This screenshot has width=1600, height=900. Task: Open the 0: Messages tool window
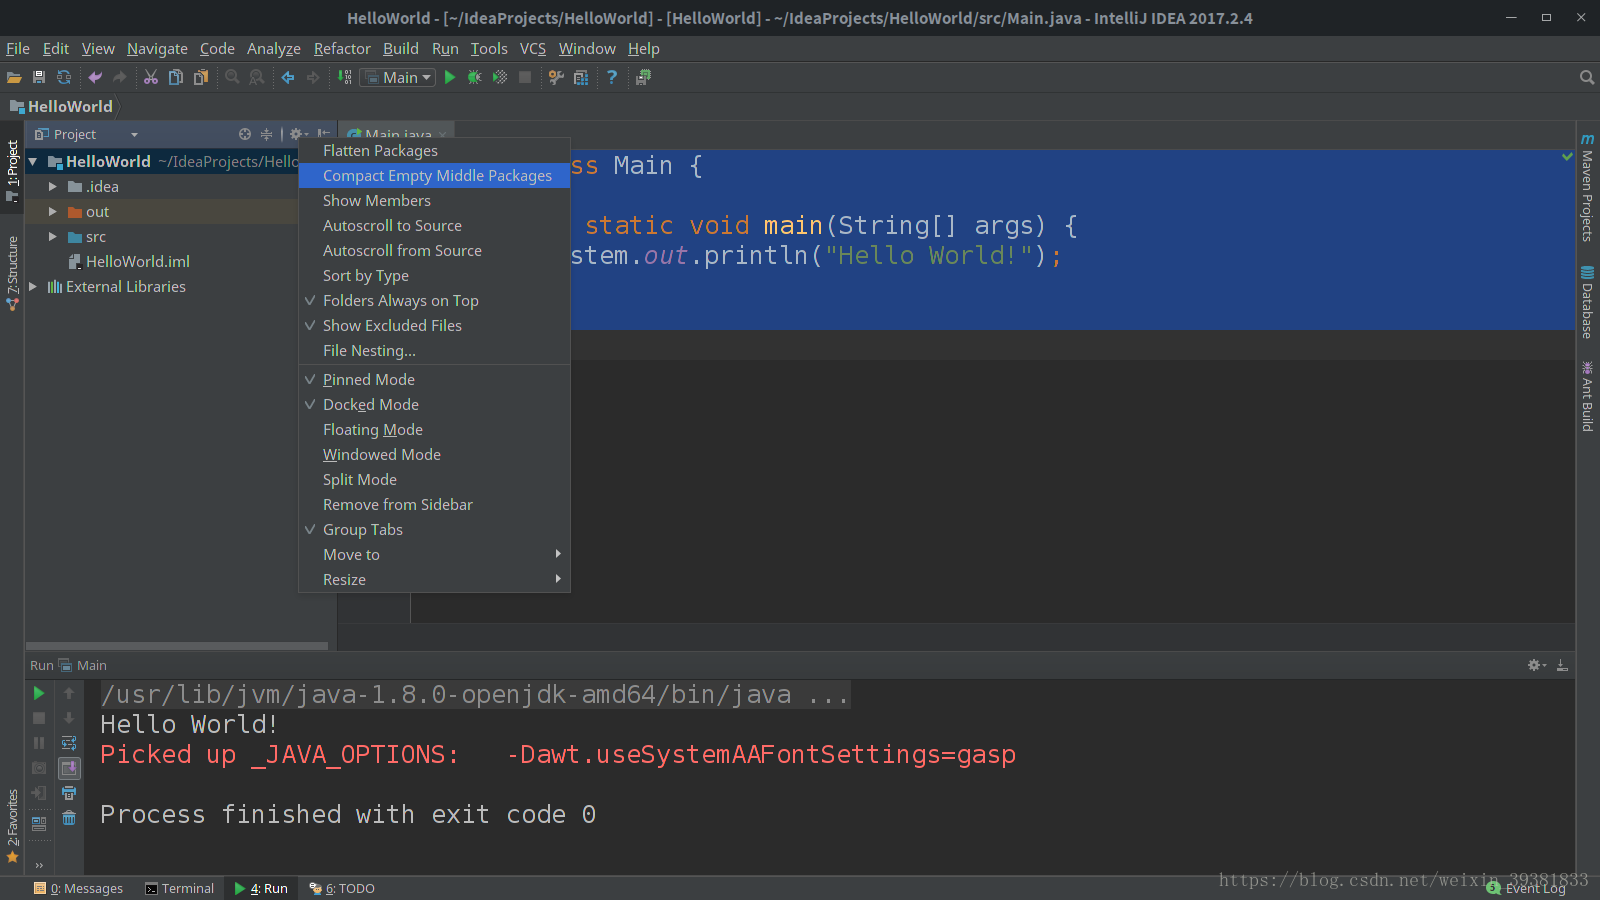tap(78, 888)
